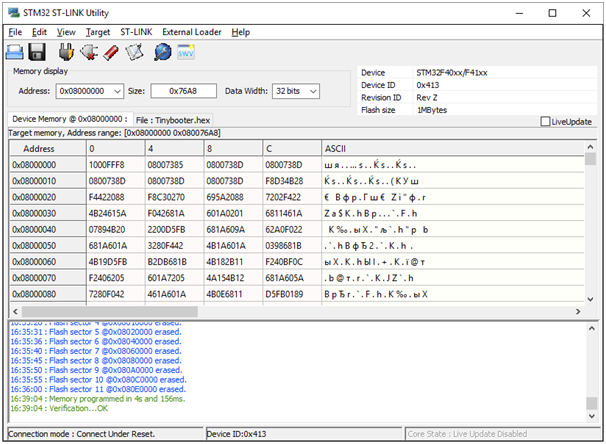
Task: Open the ST-LINK menu
Action: (136, 32)
